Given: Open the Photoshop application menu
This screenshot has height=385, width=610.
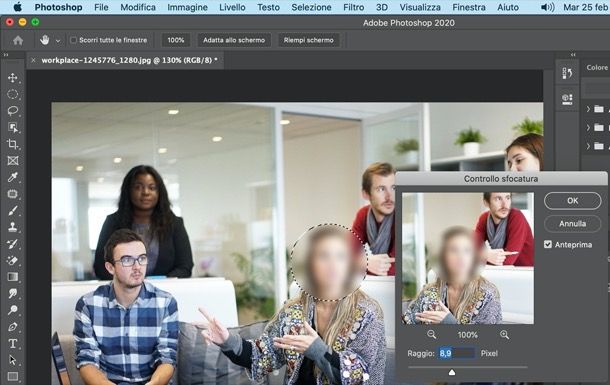Looking at the screenshot, I should coord(58,7).
